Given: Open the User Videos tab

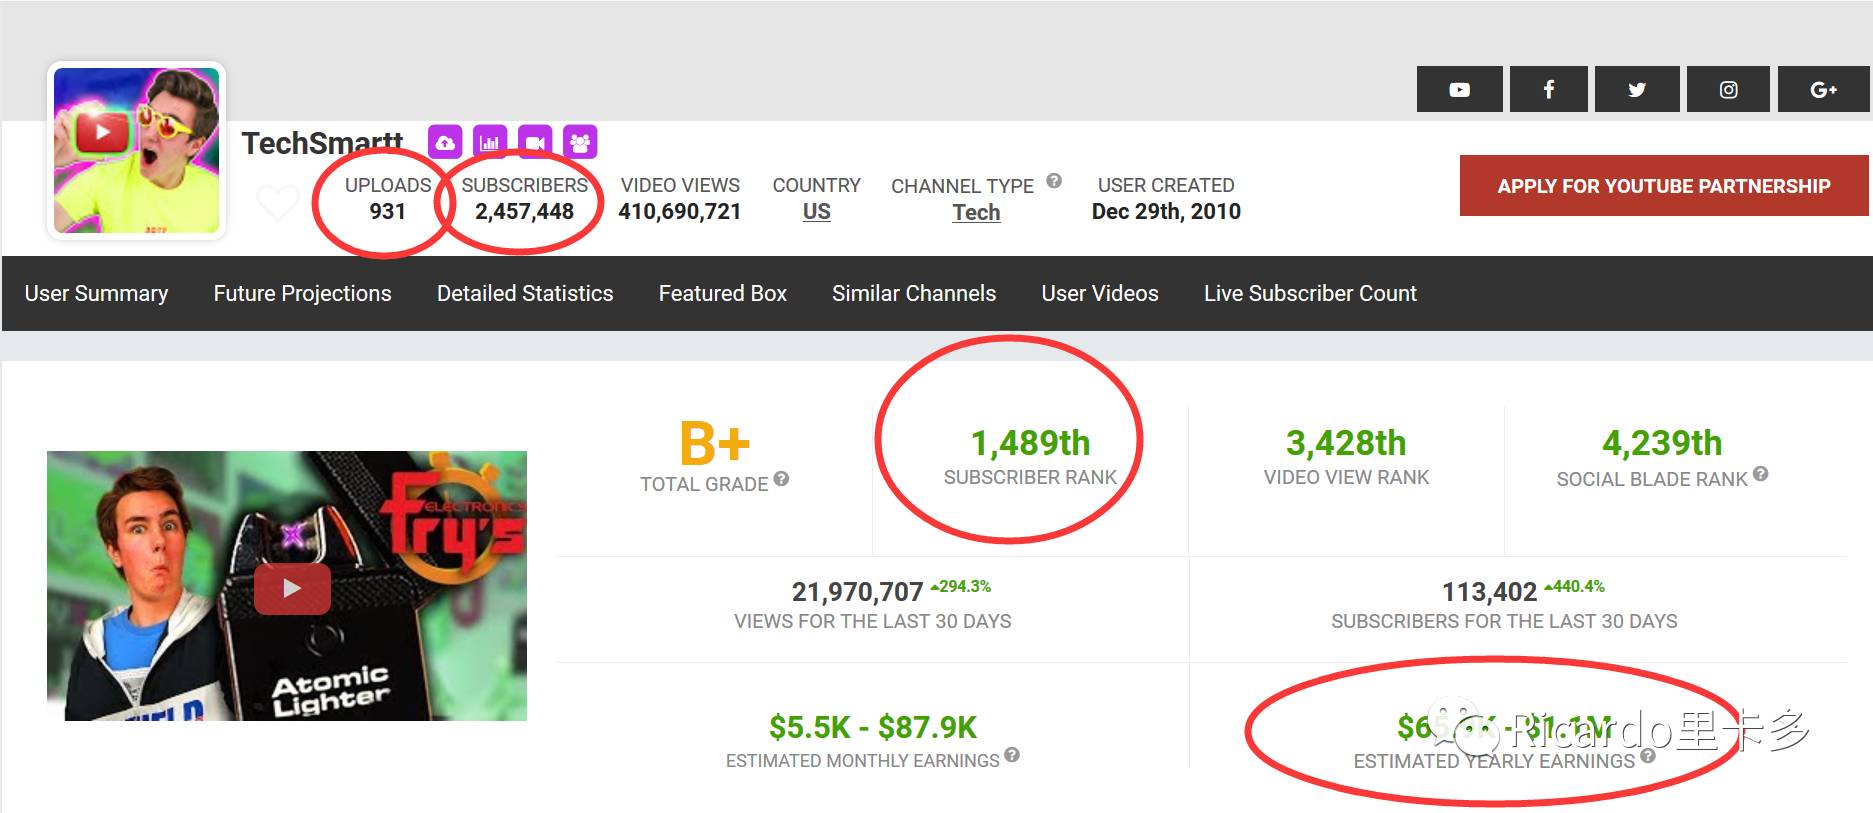Looking at the screenshot, I should point(1100,293).
